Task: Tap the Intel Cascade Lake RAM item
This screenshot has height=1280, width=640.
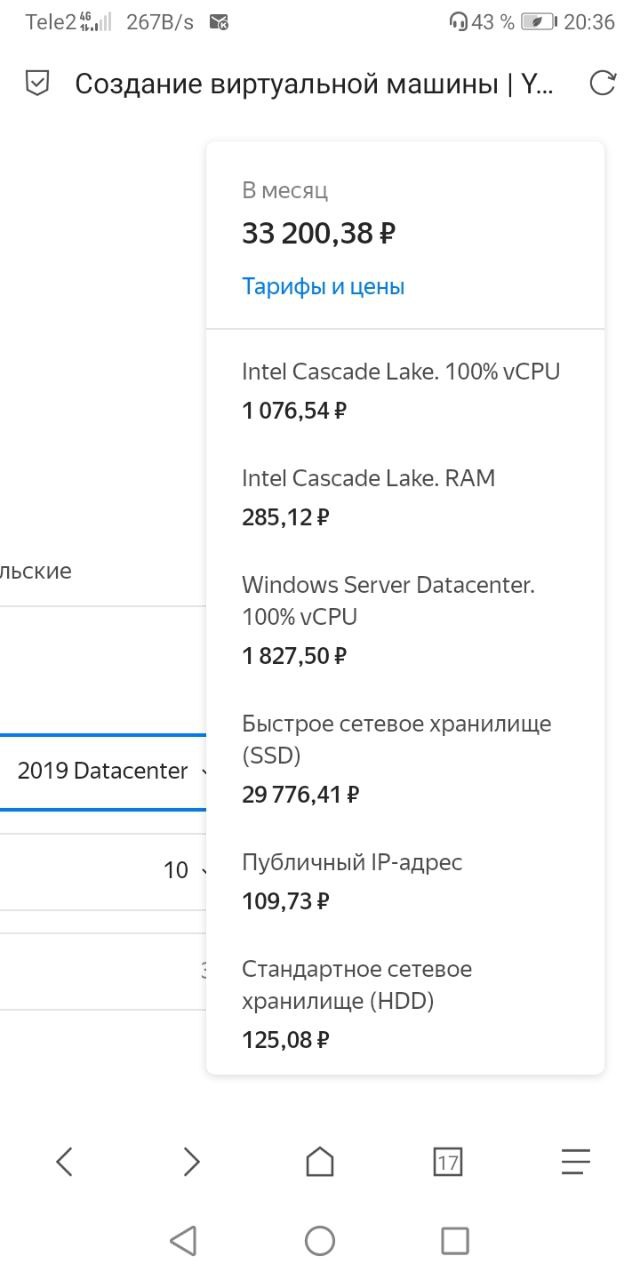Action: [368, 479]
